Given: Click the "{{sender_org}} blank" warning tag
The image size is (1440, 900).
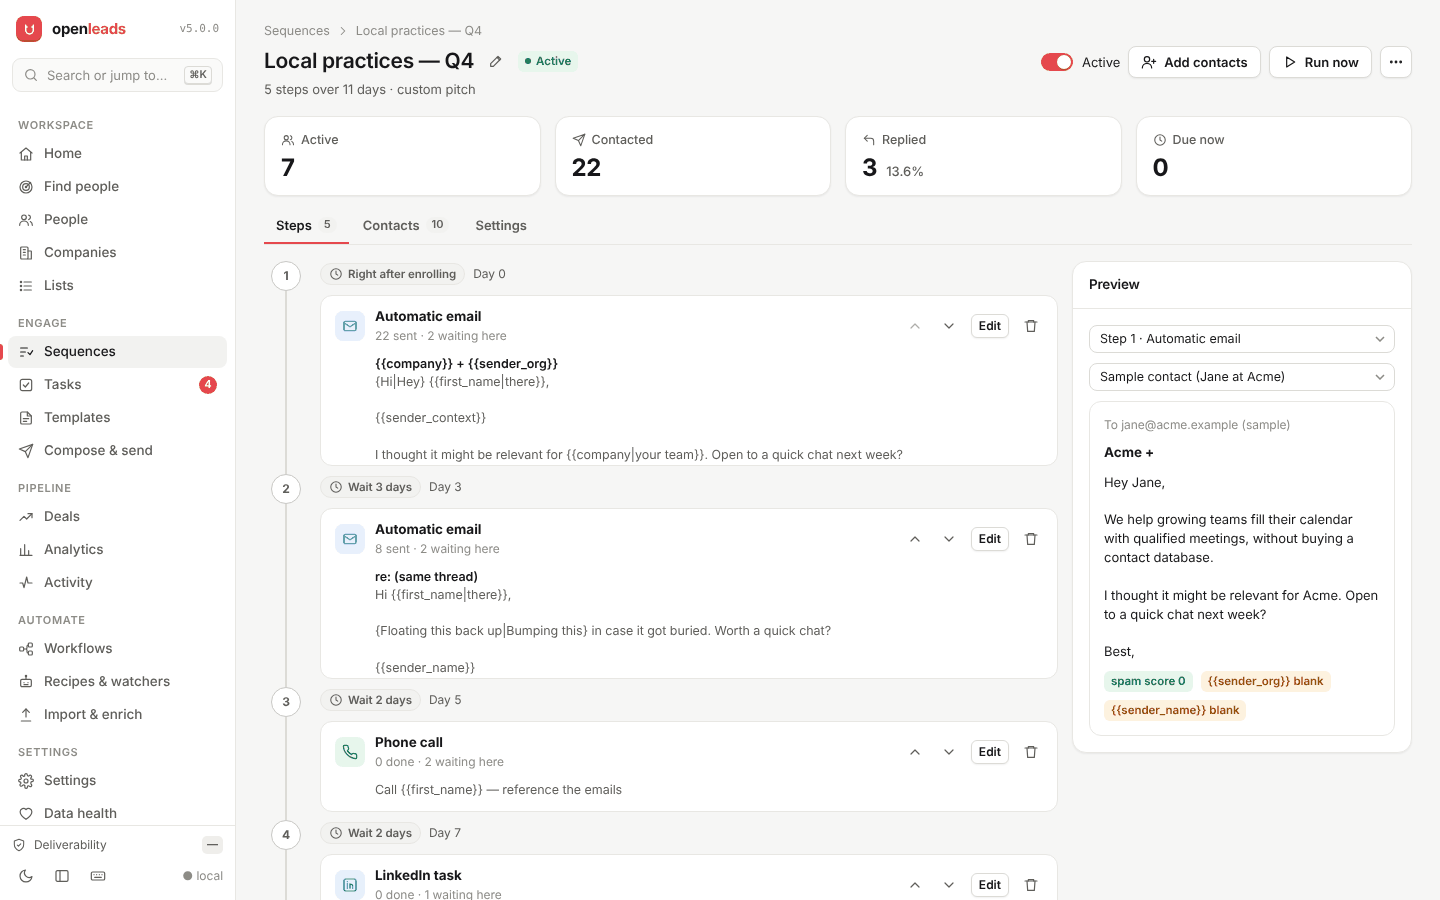Looking at the screenshot, I should (1265, 682).
